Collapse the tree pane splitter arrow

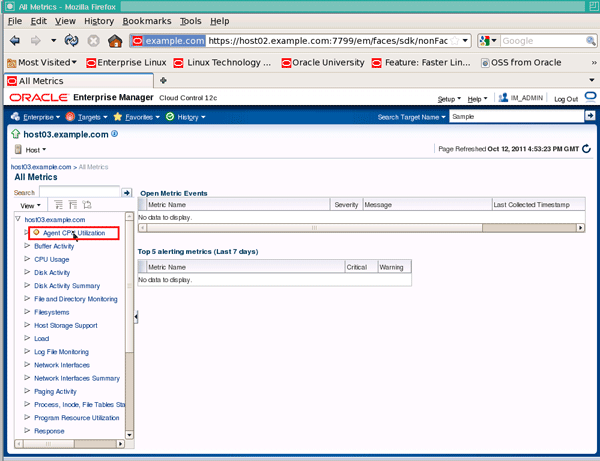pyautogui.click(x=136, y=317)
